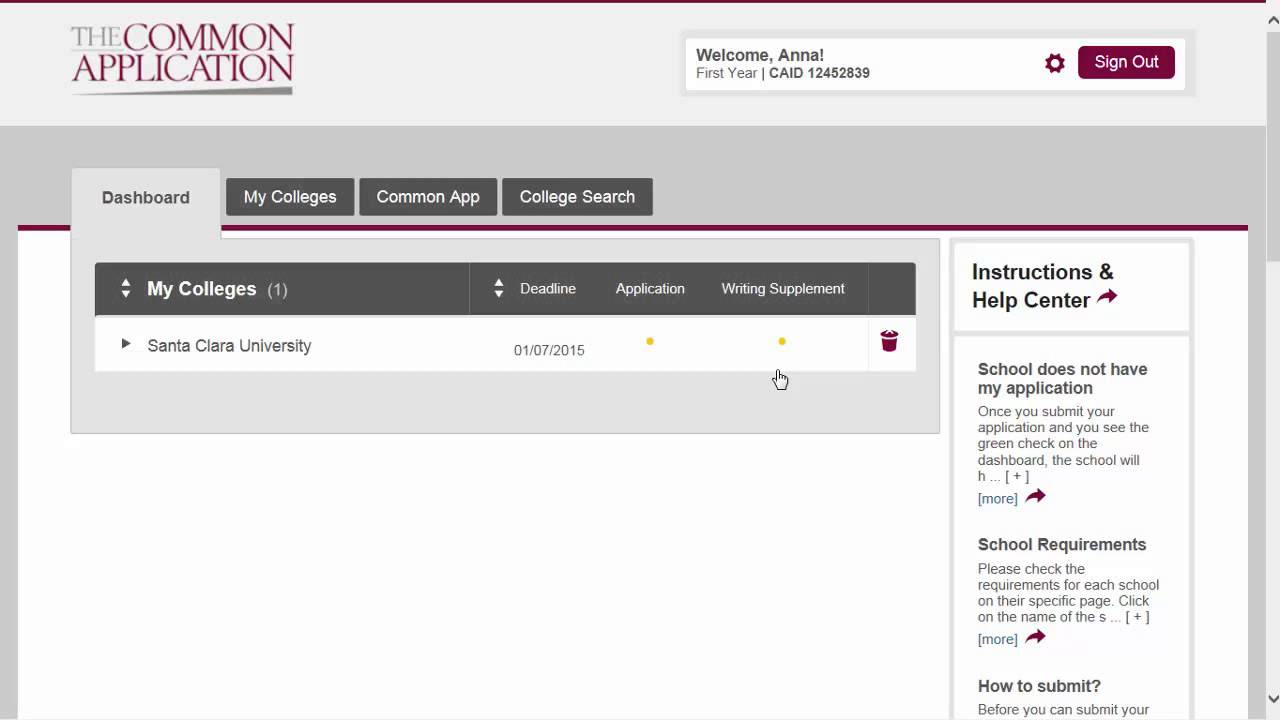Sign out of the account
The image size is (1280, 720).
click(1126, 62)
